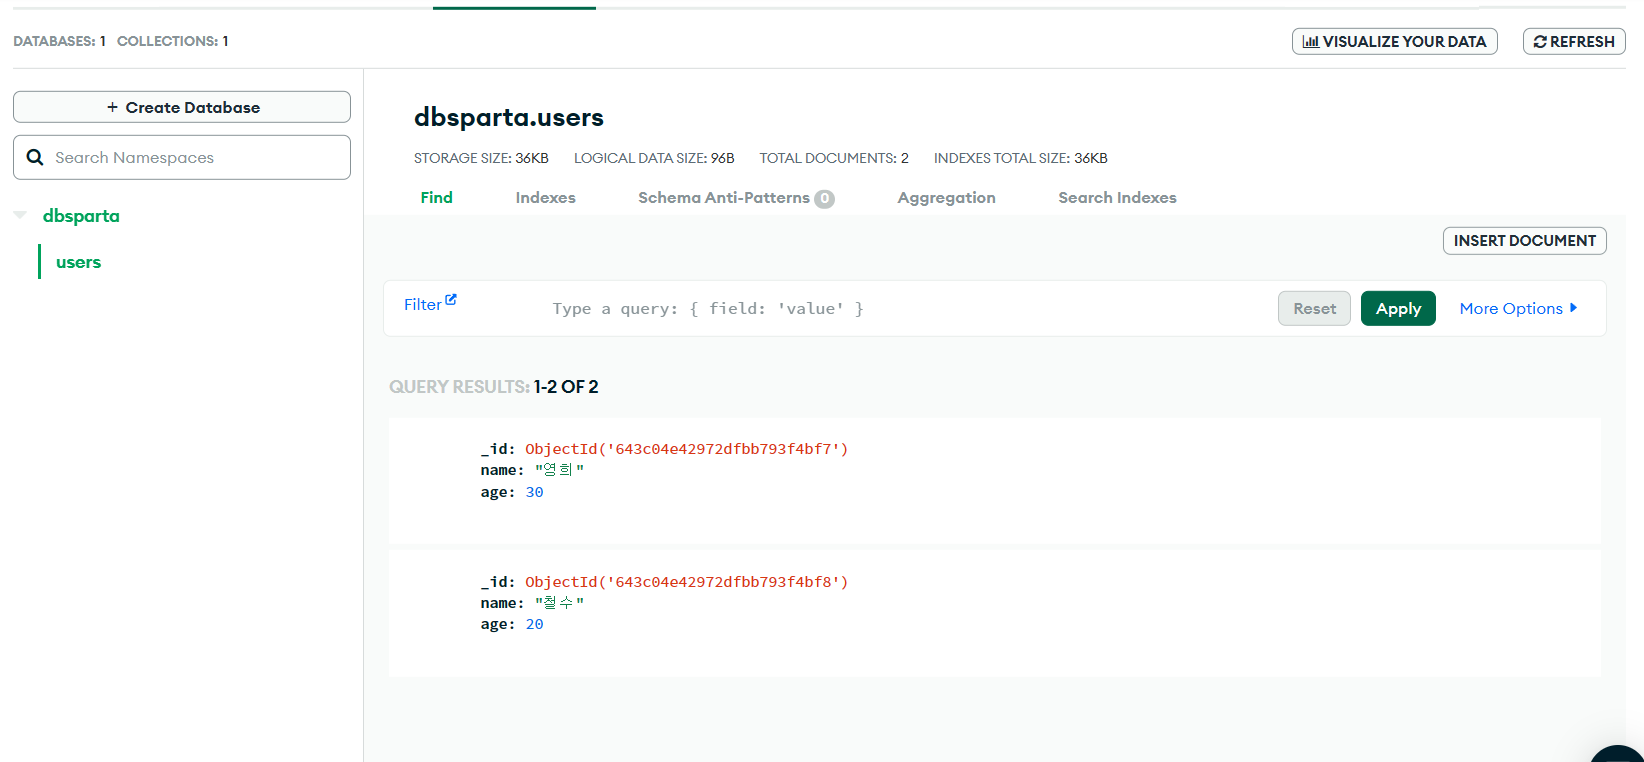Screen dimensions: 1644x762
Task: Open the Search Indexes tab
Action: tap(1117, 197)
